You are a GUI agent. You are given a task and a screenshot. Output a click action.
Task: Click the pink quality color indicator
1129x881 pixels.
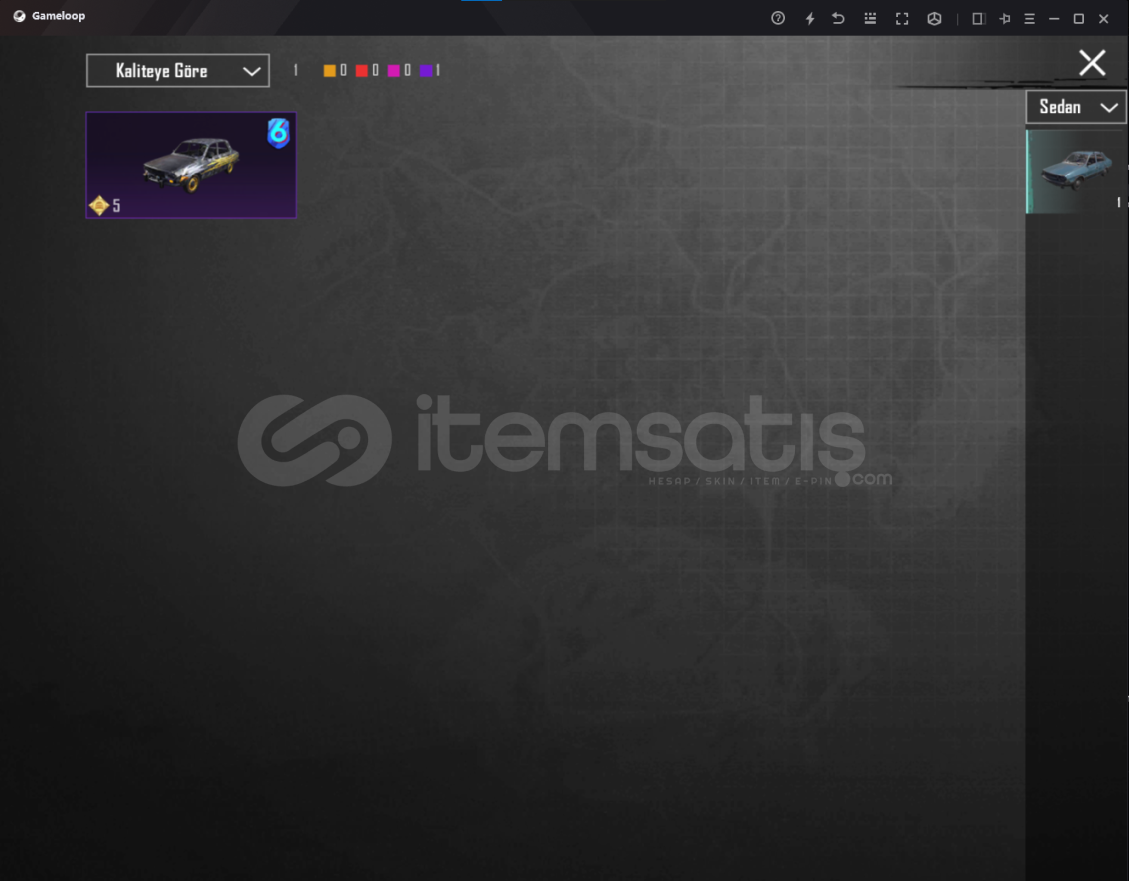coord(394,71)
